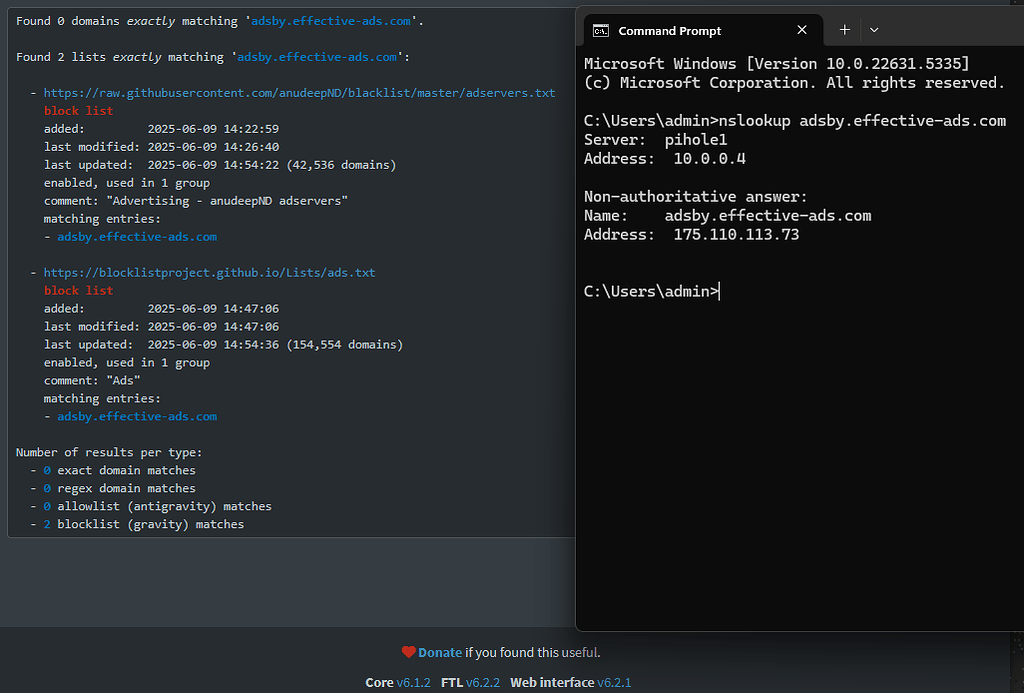Click the red heart icon beside Donate
This screenshot has width=1024, height=693.
(409, 651)
